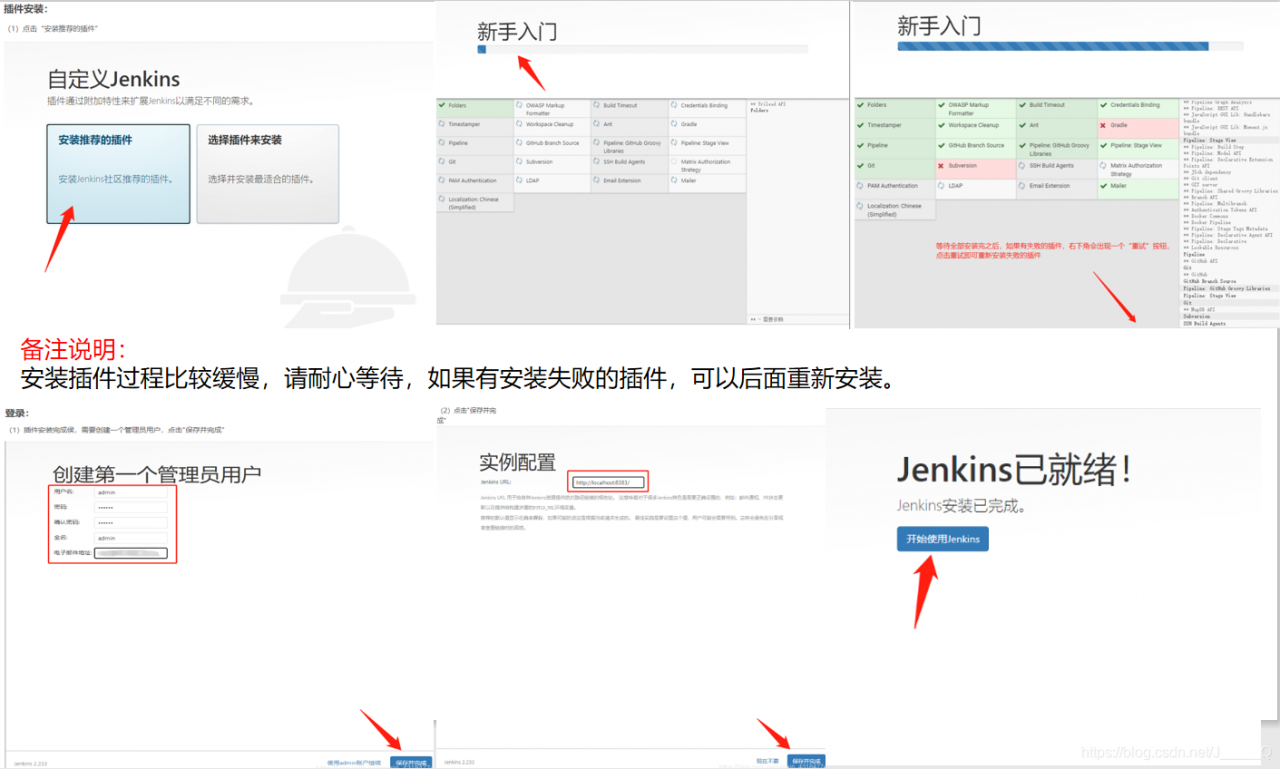This screenshot has width=1280, height=769.
Task: Click the 'Jenkins已就绪!' heading
Action: (x=1013, y=468)
